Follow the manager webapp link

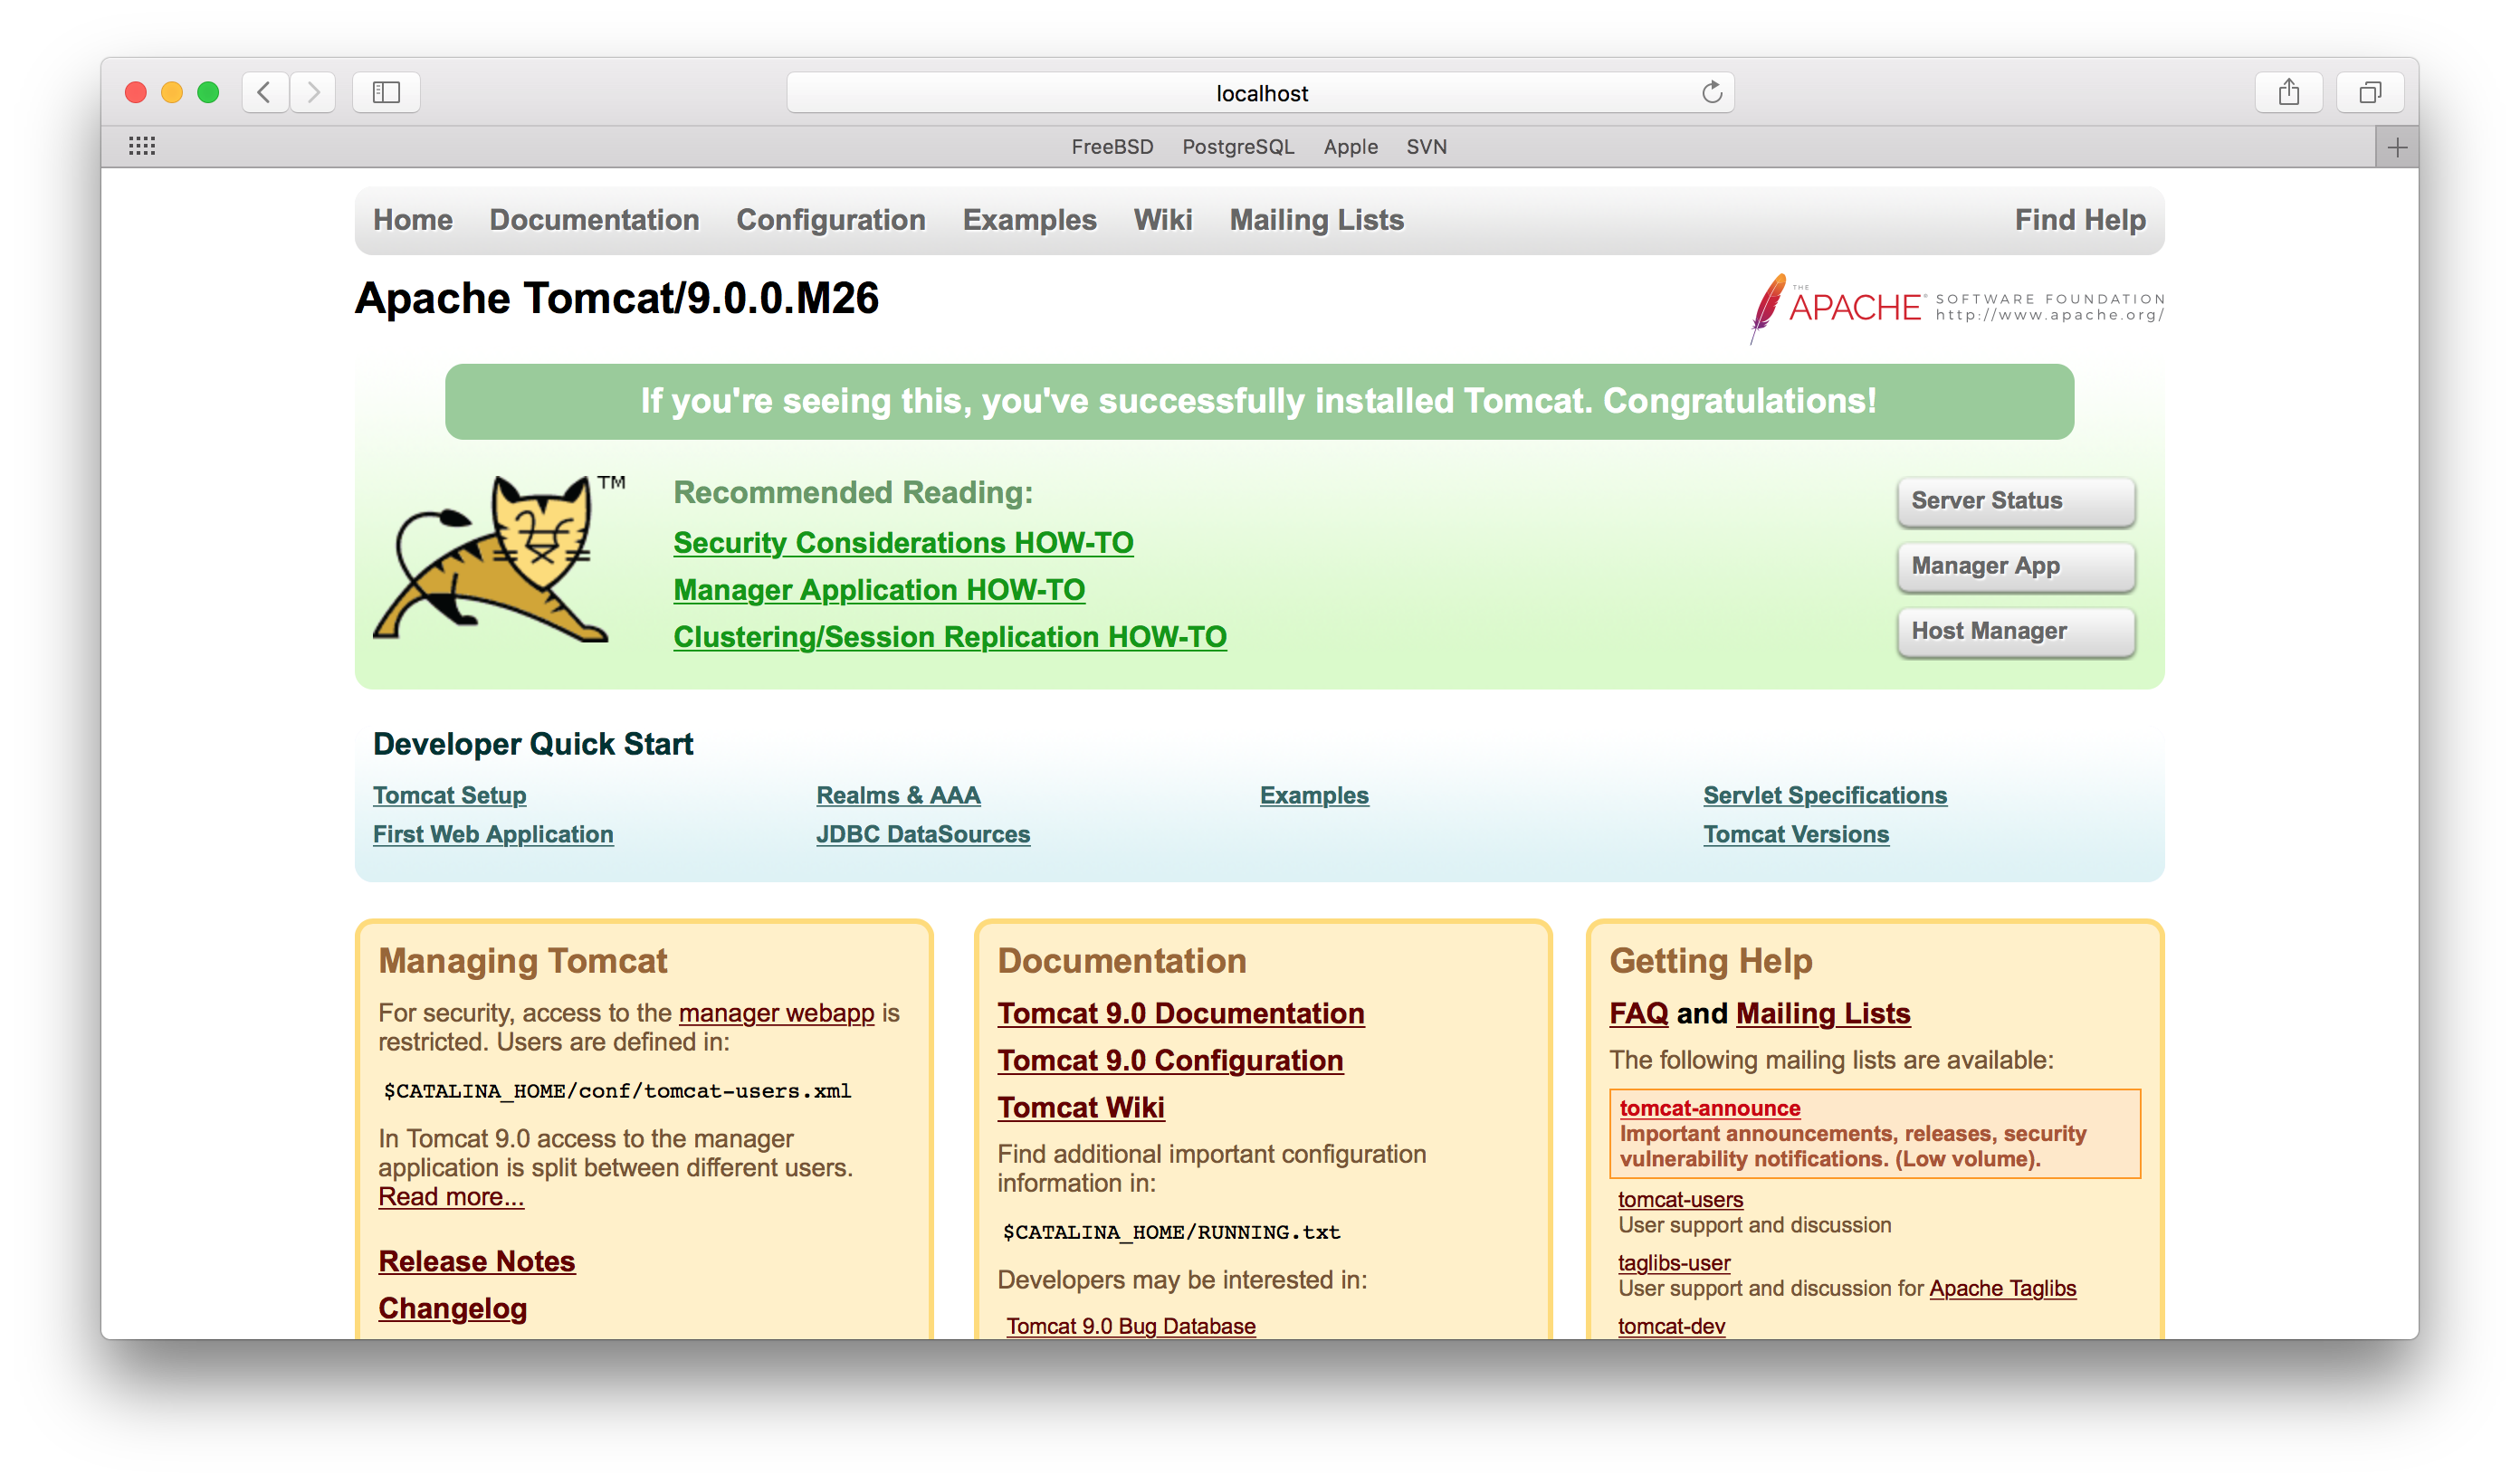click(x=776, y=1013)
